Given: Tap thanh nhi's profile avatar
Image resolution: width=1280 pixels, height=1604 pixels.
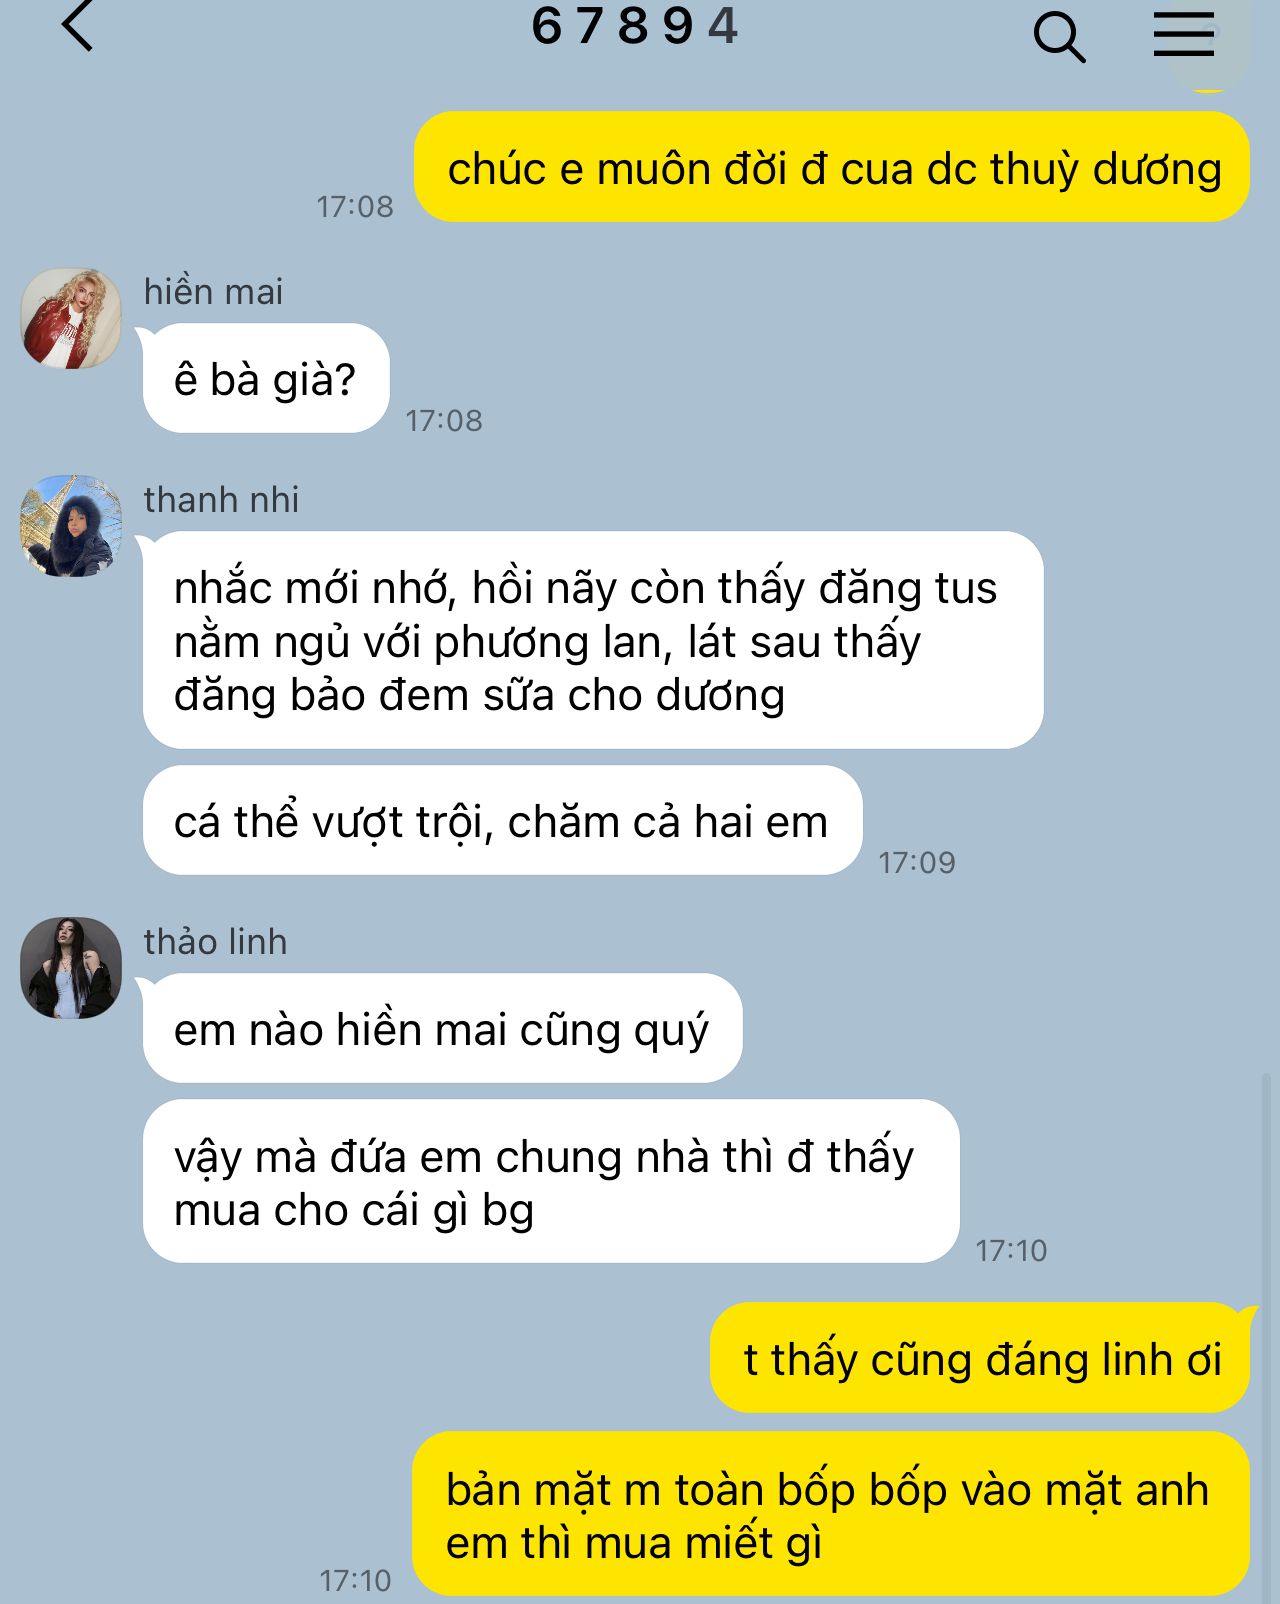Looking at the screenshot, I should pyautogui.click(x=71, y=526).
